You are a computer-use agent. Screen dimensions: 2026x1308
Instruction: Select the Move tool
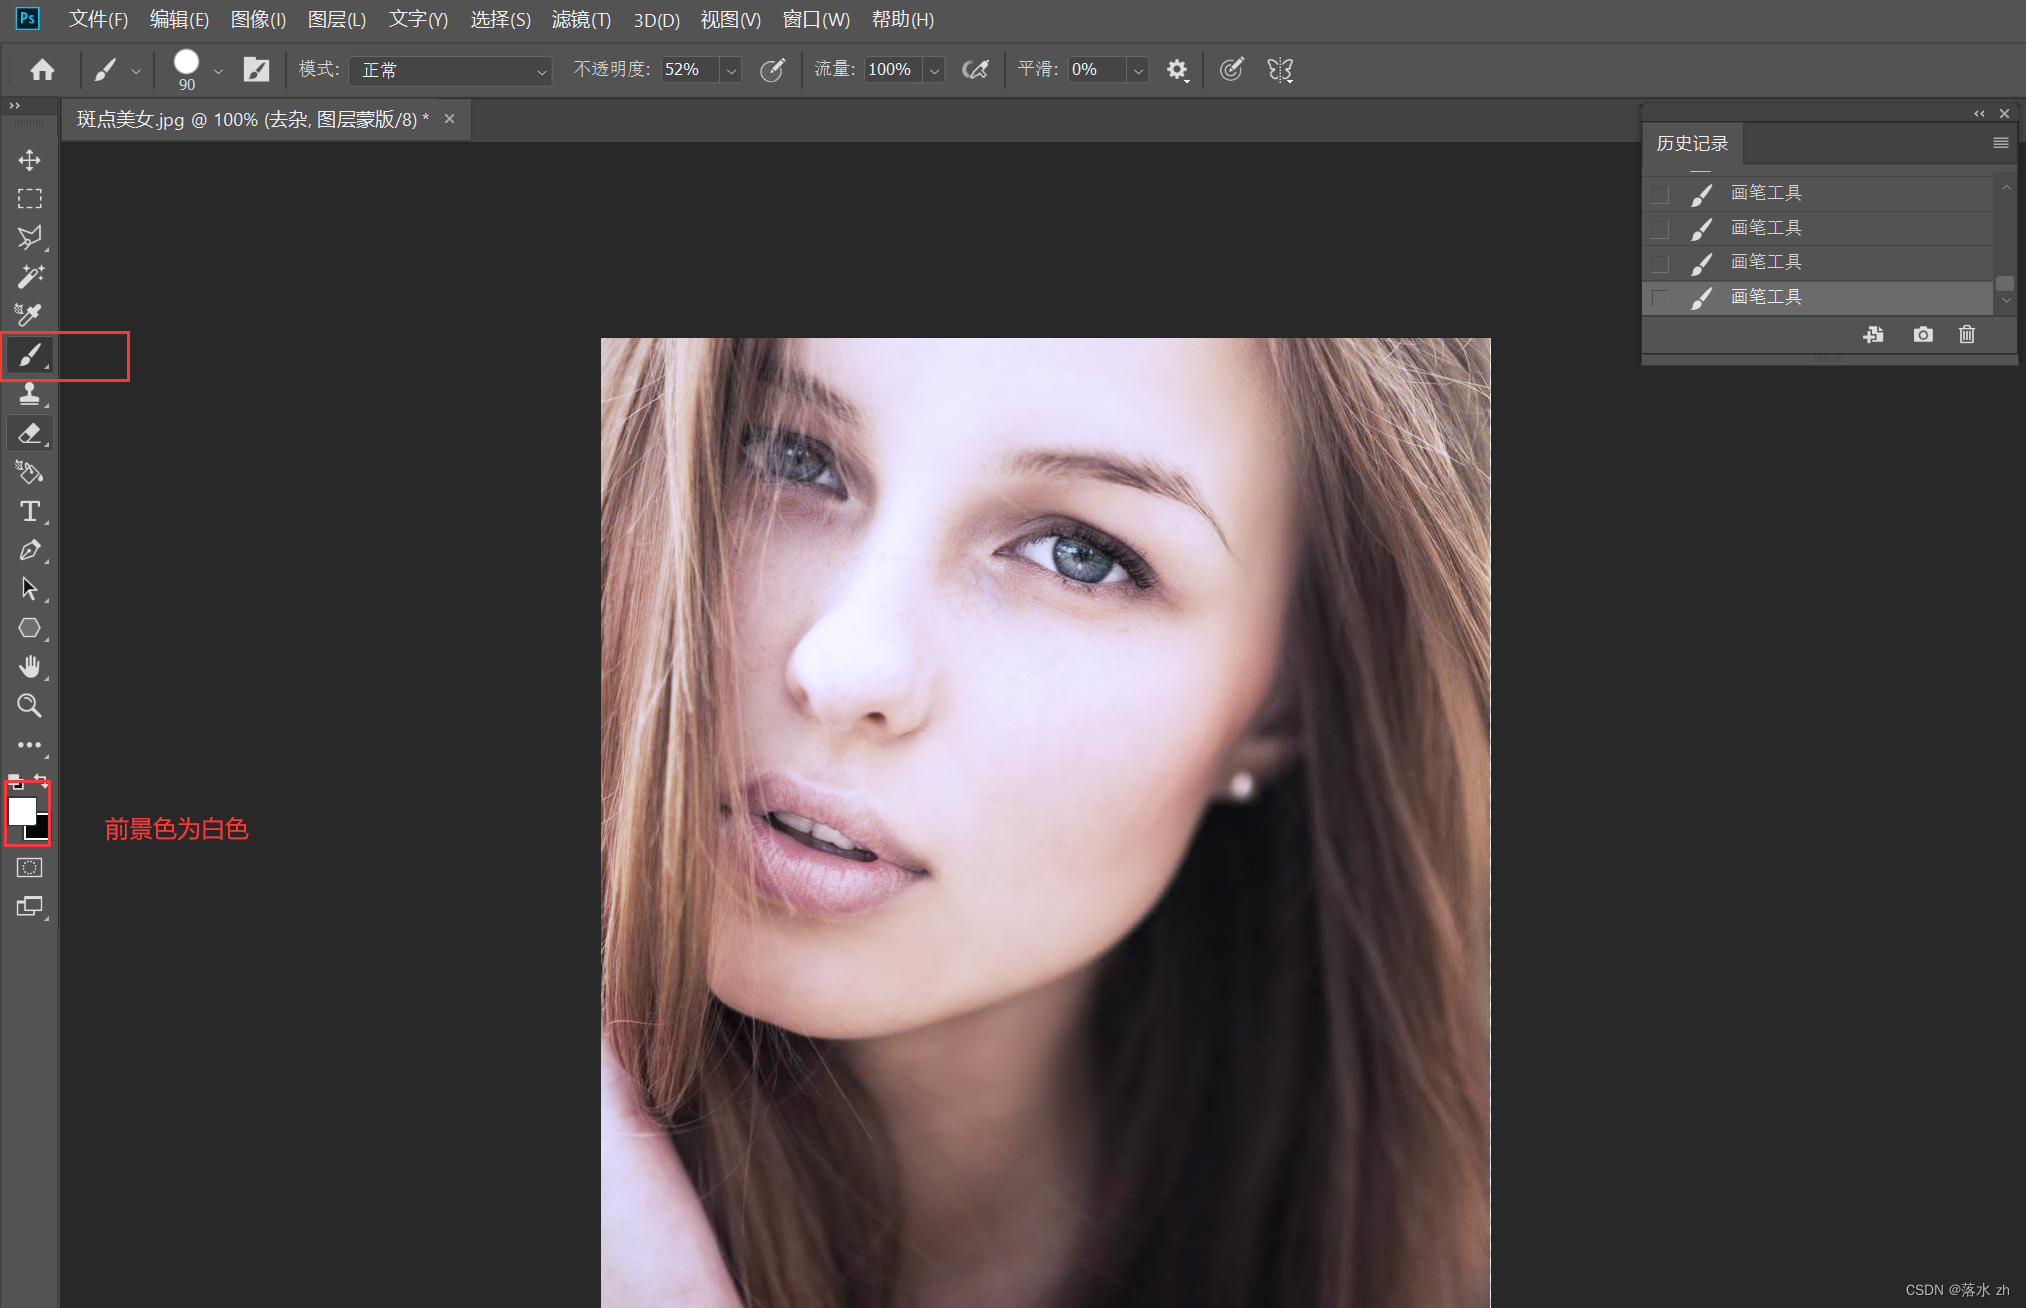point(29,160)
